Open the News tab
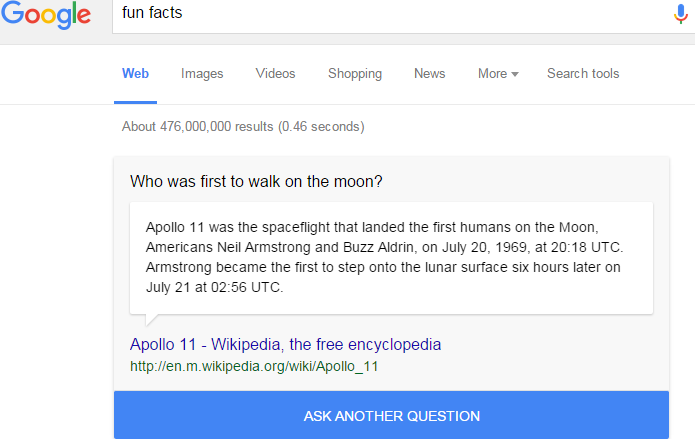Viewport: 695px width, 439px height. pos(429,73)
